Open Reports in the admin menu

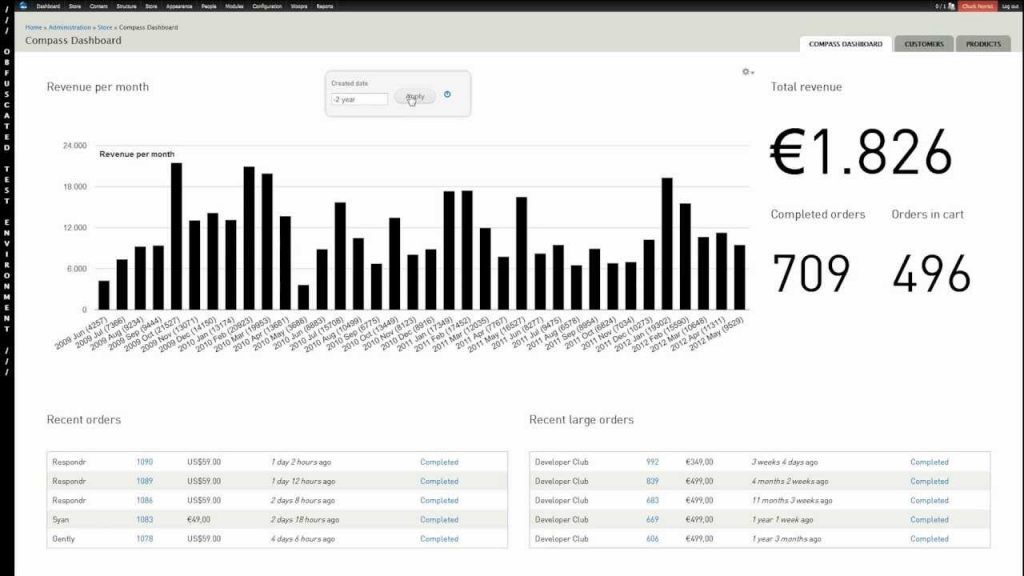(325, 6)
